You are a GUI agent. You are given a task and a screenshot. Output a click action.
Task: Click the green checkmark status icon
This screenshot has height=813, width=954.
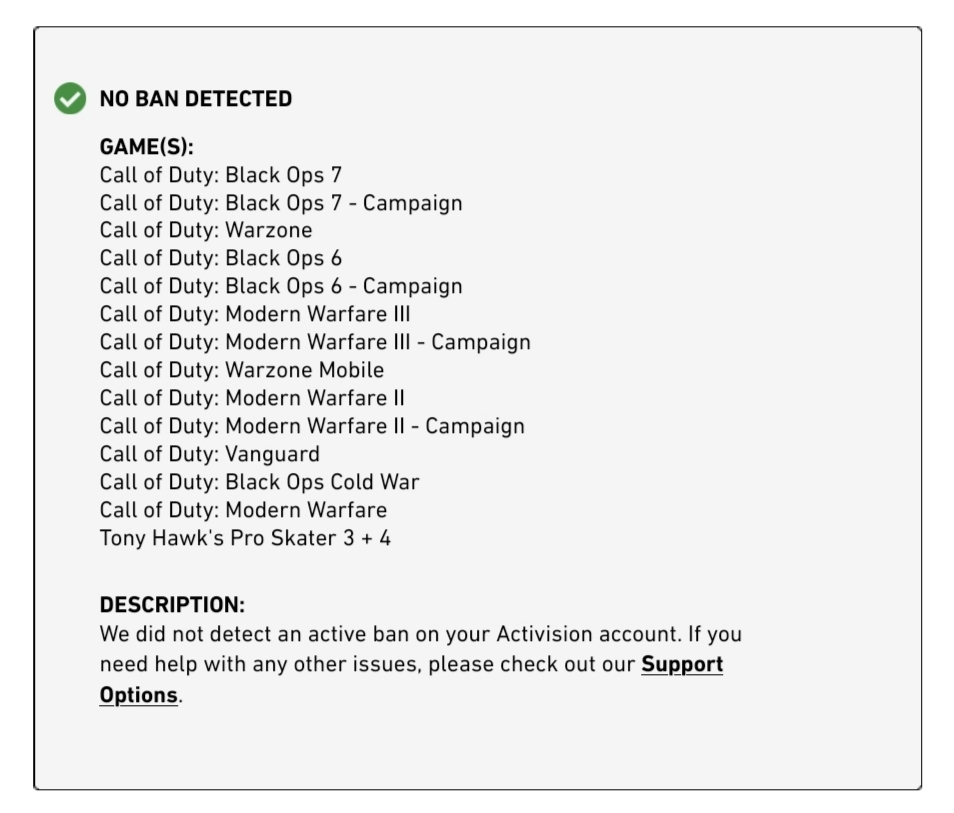(x=70, y=99)
